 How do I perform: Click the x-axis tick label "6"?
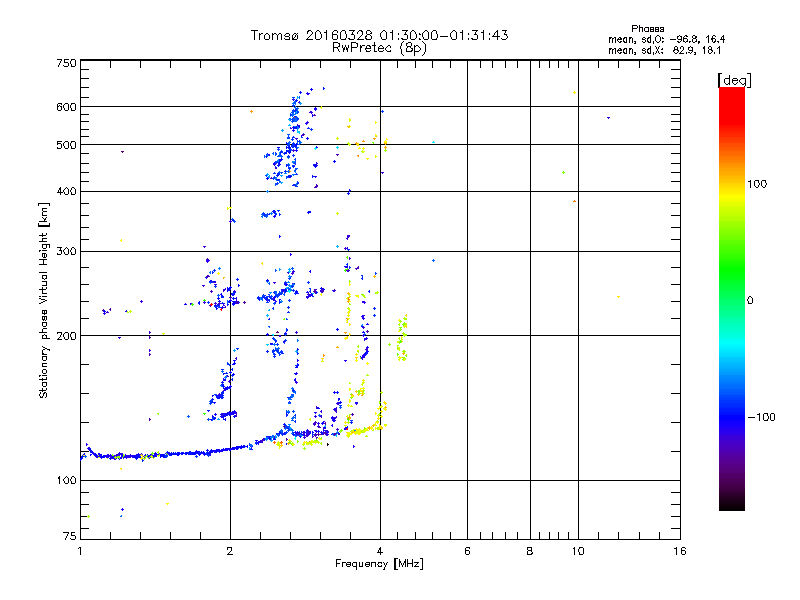[x=467, y=551]
